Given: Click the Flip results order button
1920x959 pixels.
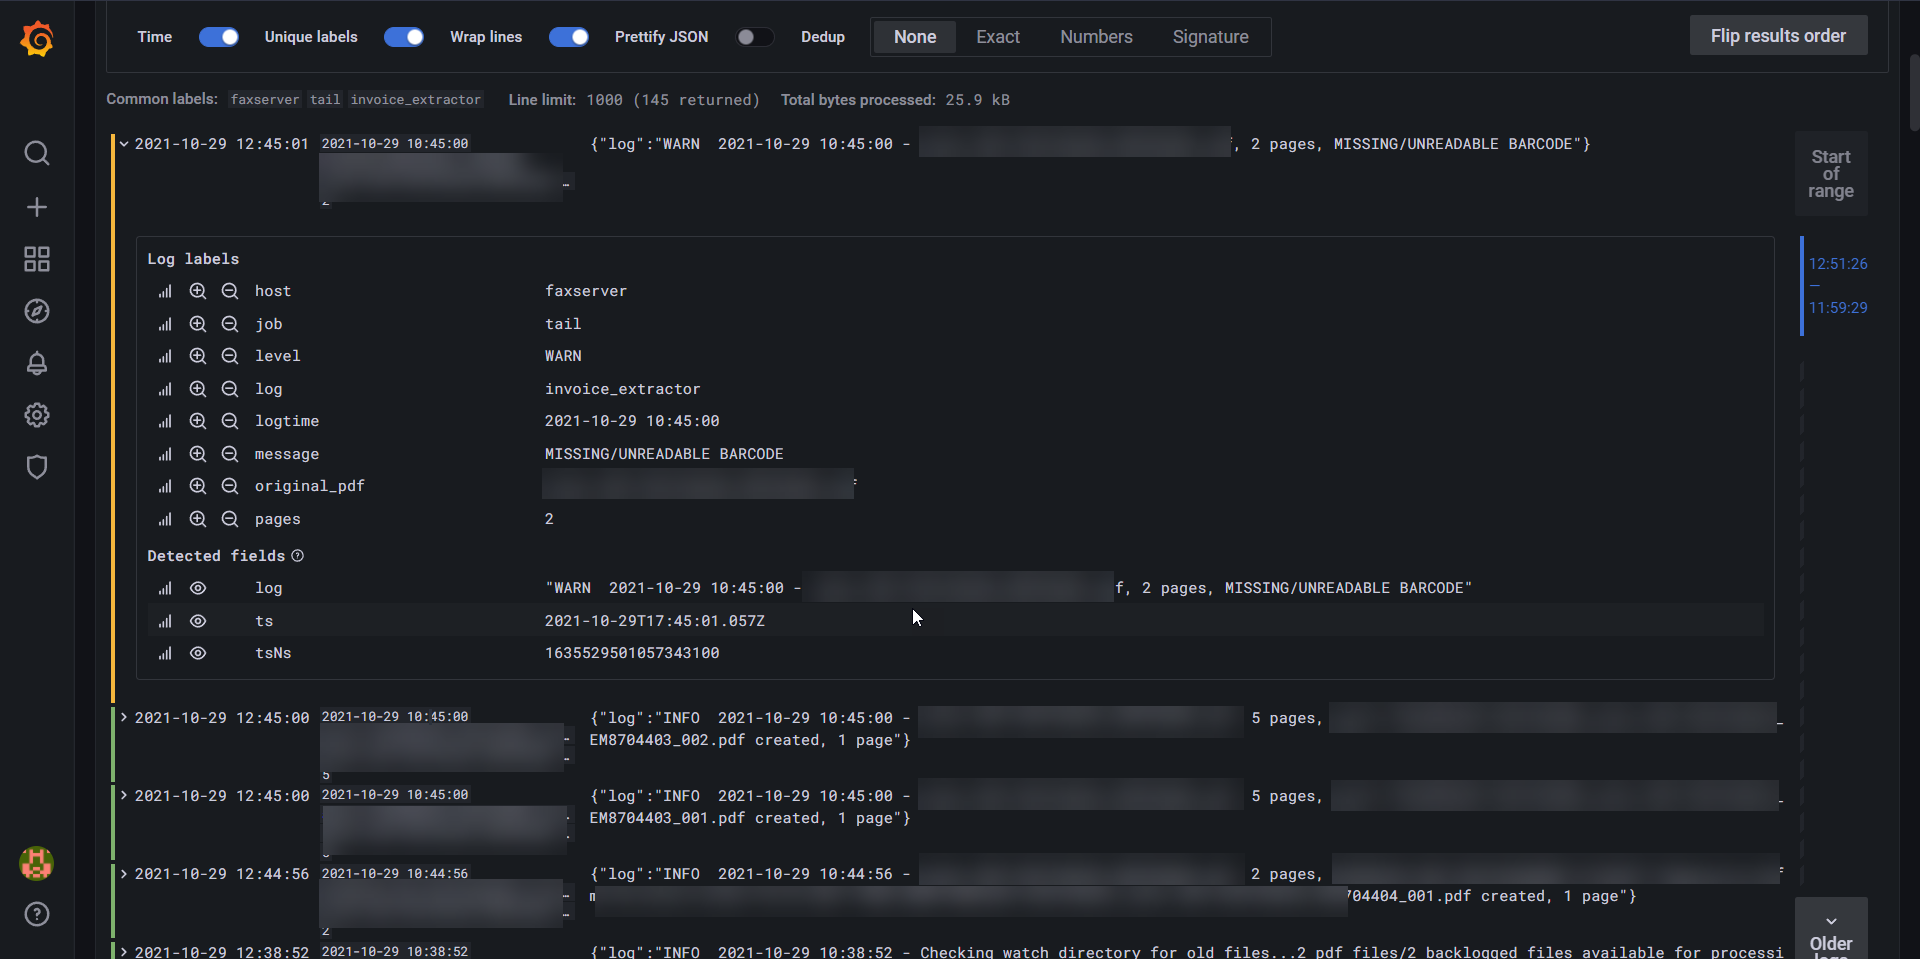Looking at the screenshot, I should (1778, 36).
